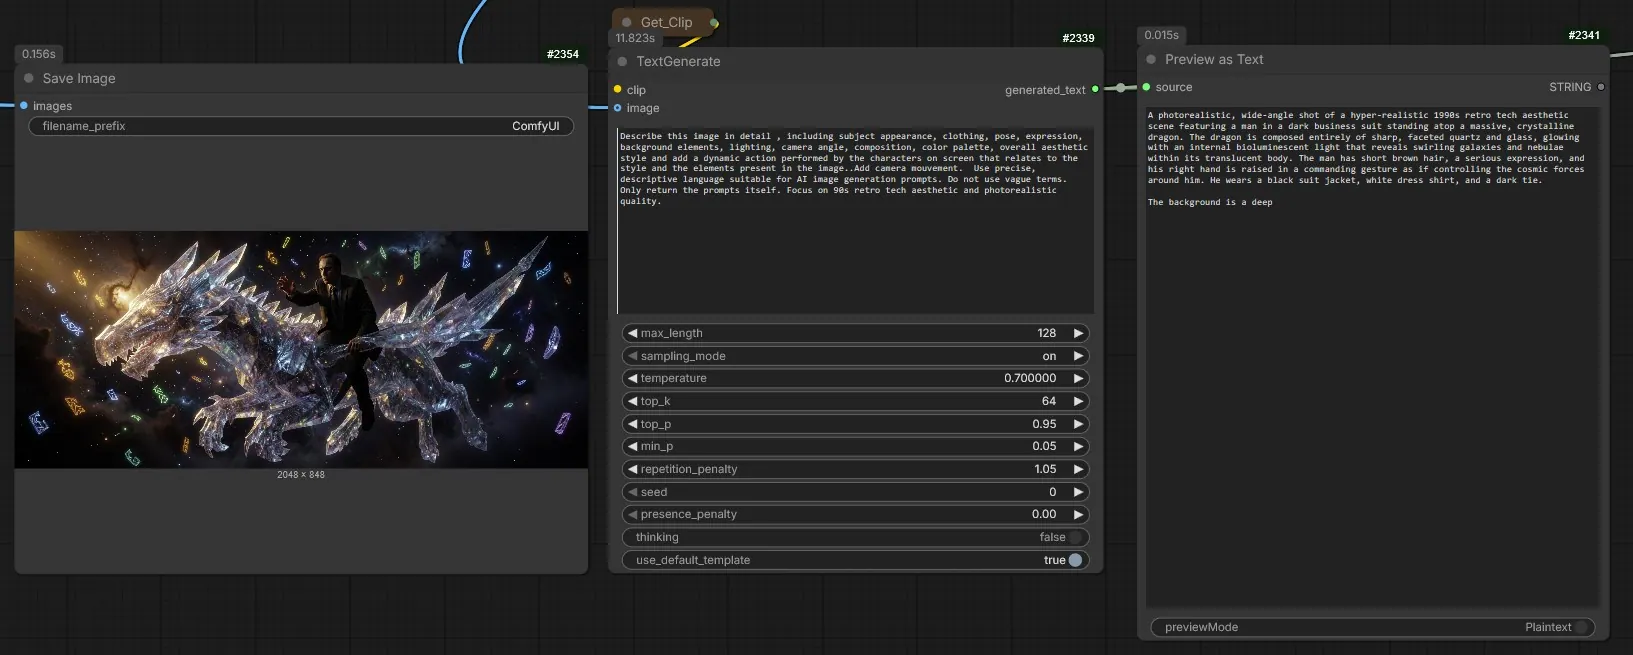The image size is (1633, 655).
Task: Decrease min_p with left arrow
Action: click(x=632, y=446)
